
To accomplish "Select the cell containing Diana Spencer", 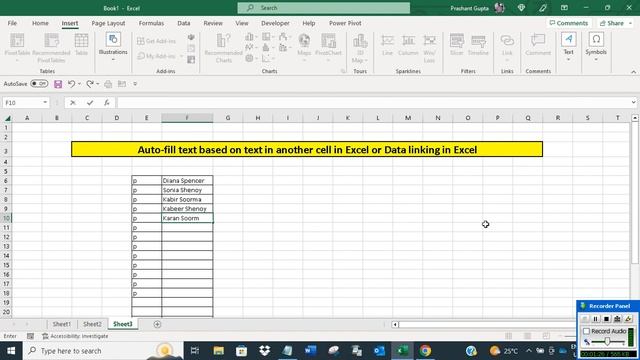I will tap(187, 180).
